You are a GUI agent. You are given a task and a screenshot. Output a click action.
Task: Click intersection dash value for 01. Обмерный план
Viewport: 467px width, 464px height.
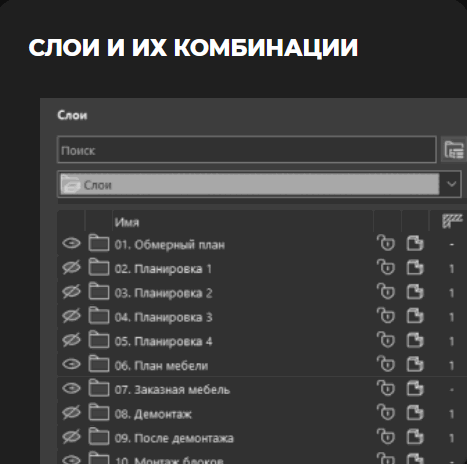(x=452, y=244)
